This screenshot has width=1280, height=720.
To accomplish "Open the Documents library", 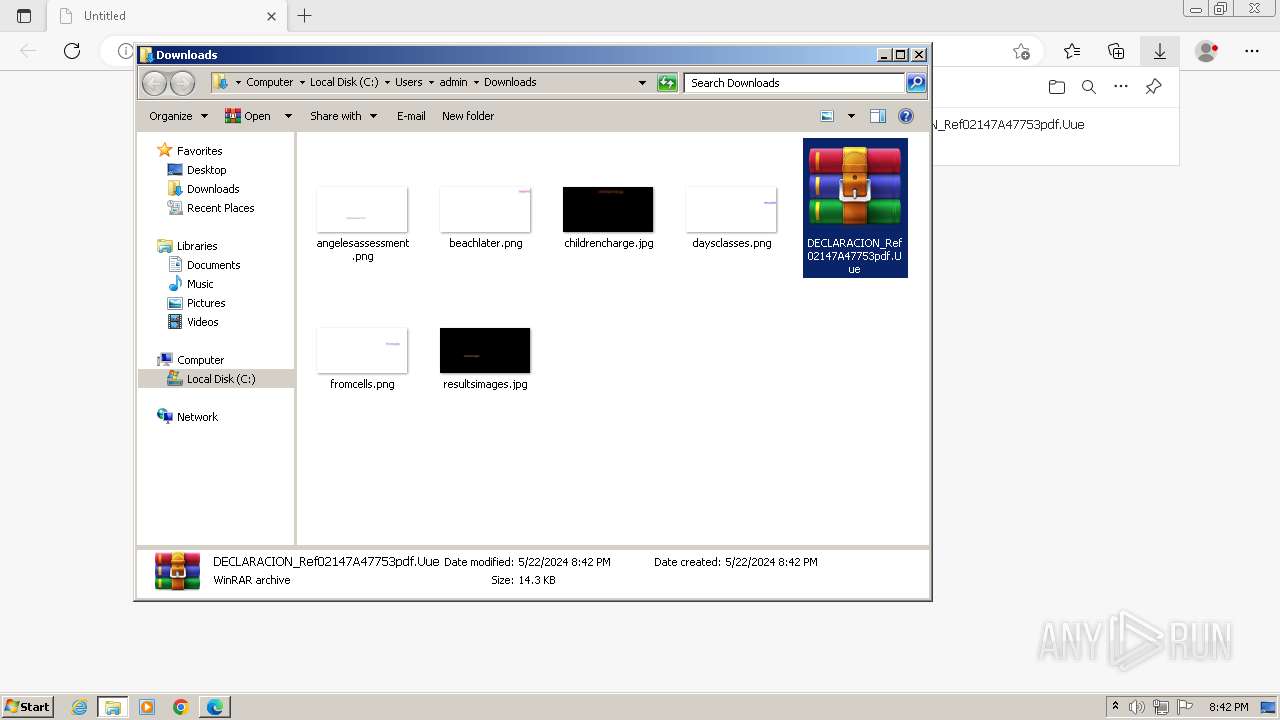I will point(213,265).
